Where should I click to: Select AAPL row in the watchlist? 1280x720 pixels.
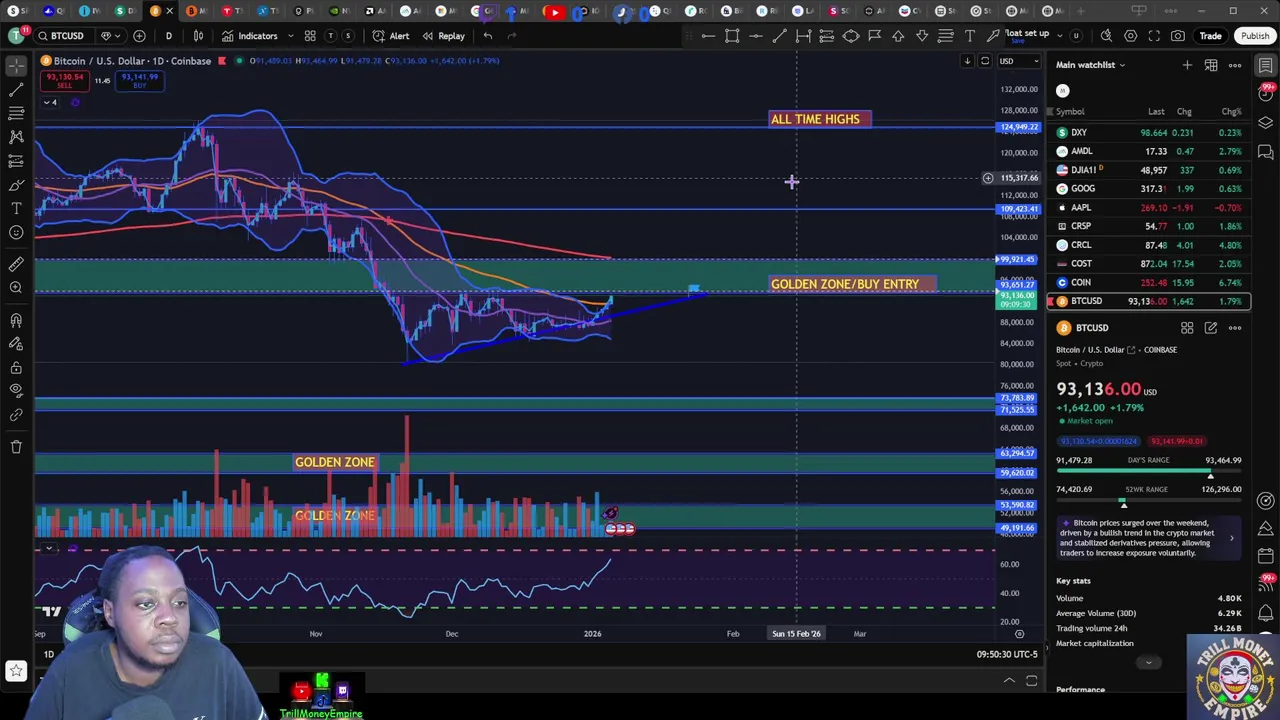pos(1149,207)
